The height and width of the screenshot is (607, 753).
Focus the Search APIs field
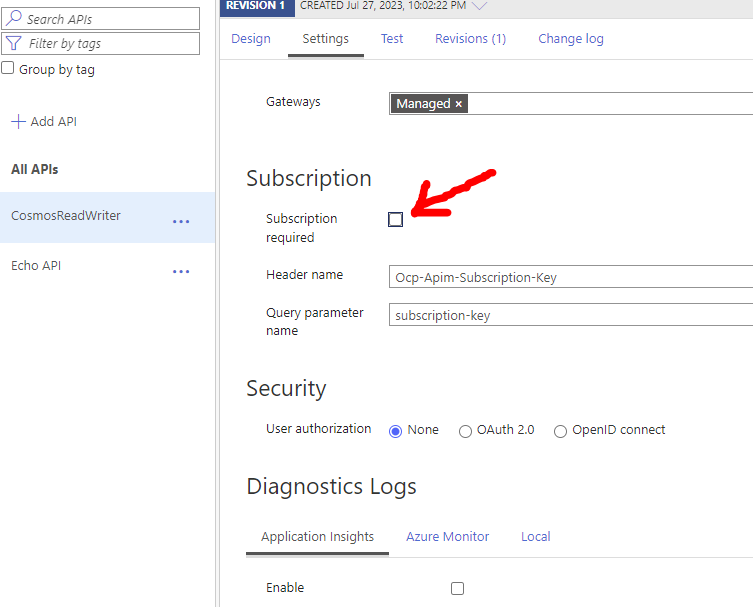click(x=100, y=19)
